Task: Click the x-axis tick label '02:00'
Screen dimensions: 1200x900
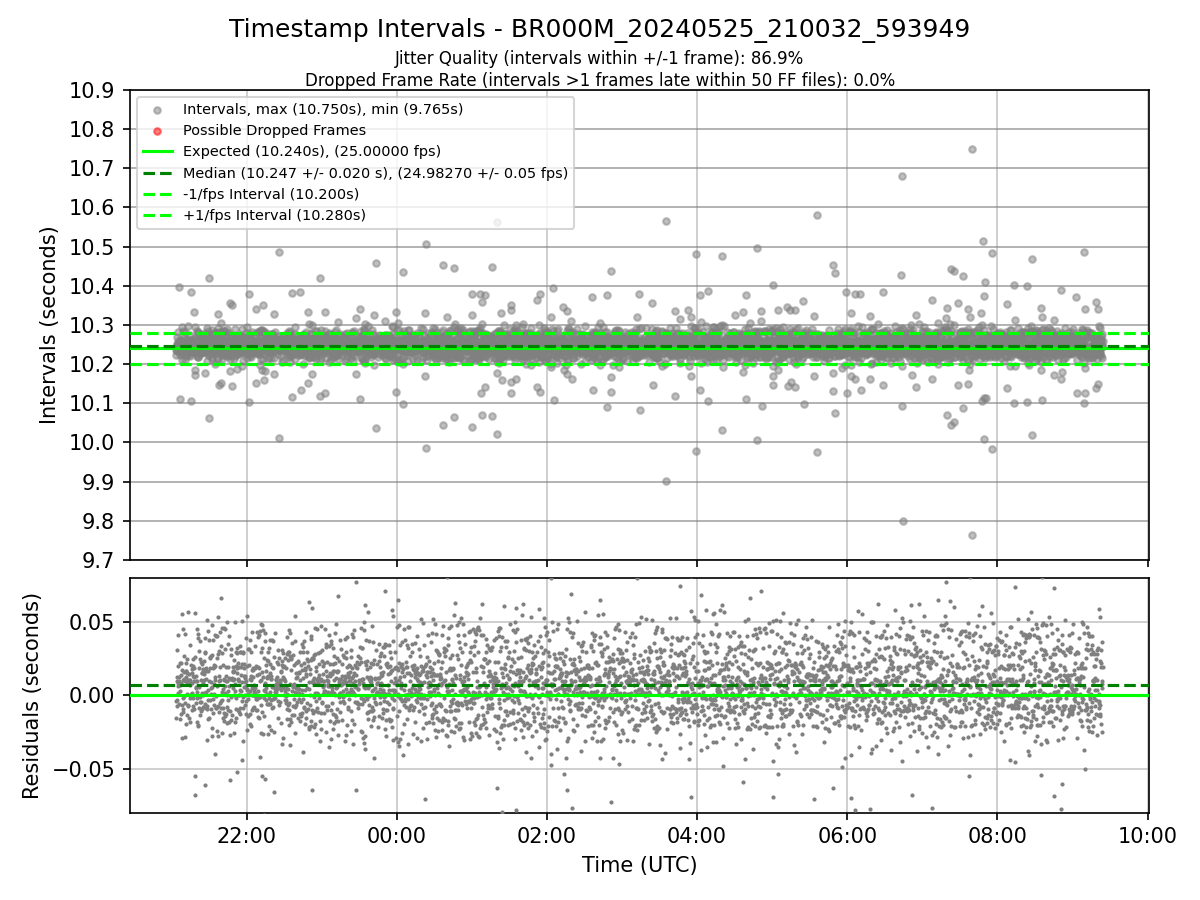Action: (x=546, y=834)
